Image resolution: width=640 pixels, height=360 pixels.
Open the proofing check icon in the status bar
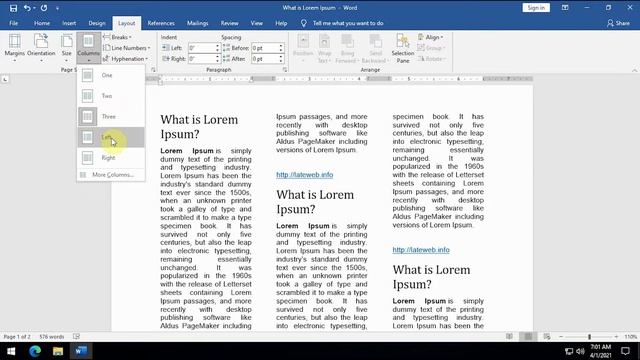click(76, 337)
